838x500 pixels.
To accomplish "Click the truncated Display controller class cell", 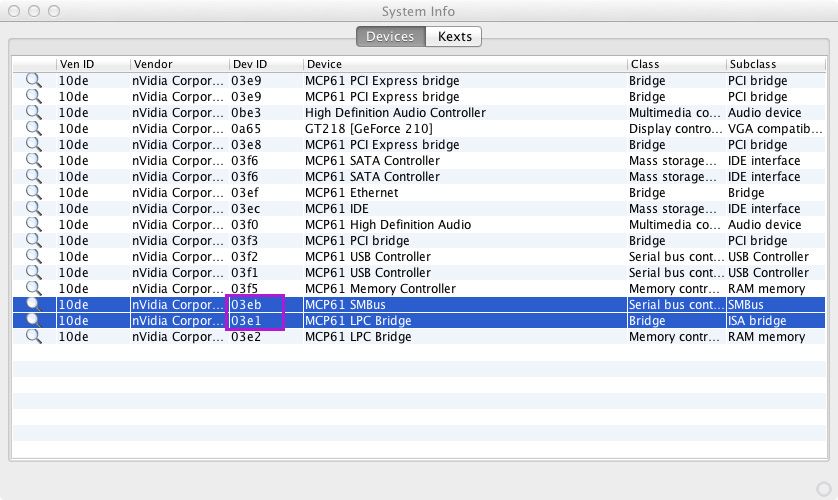I will (x=675, y=129).
